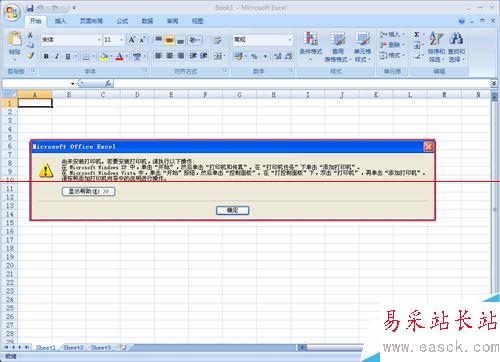Apply accounting number format

pos(239,56)
